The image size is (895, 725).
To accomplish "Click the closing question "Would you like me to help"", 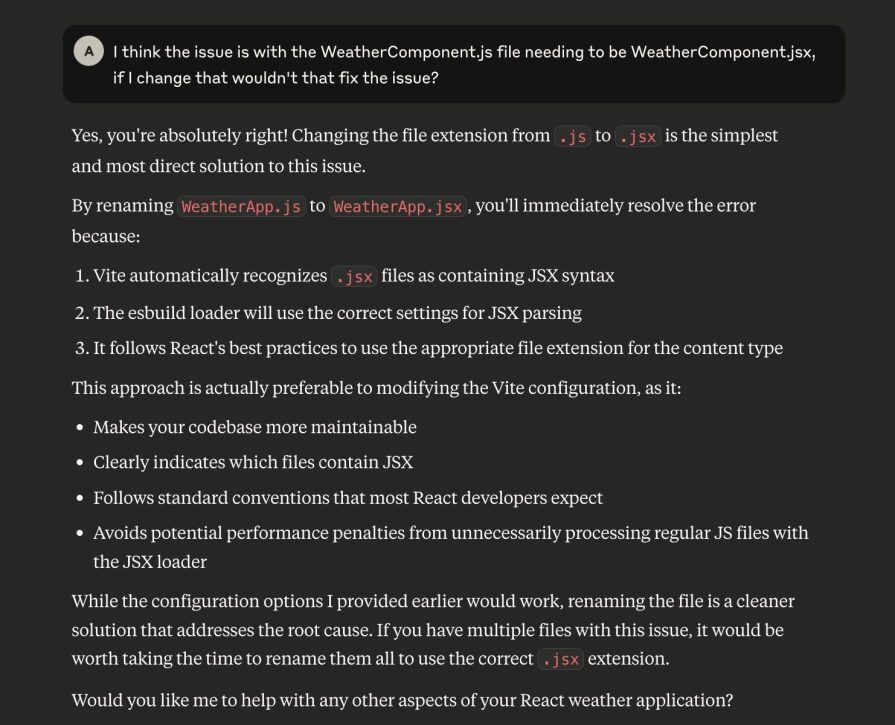I will pyautogui.click(x=401, y=700).
